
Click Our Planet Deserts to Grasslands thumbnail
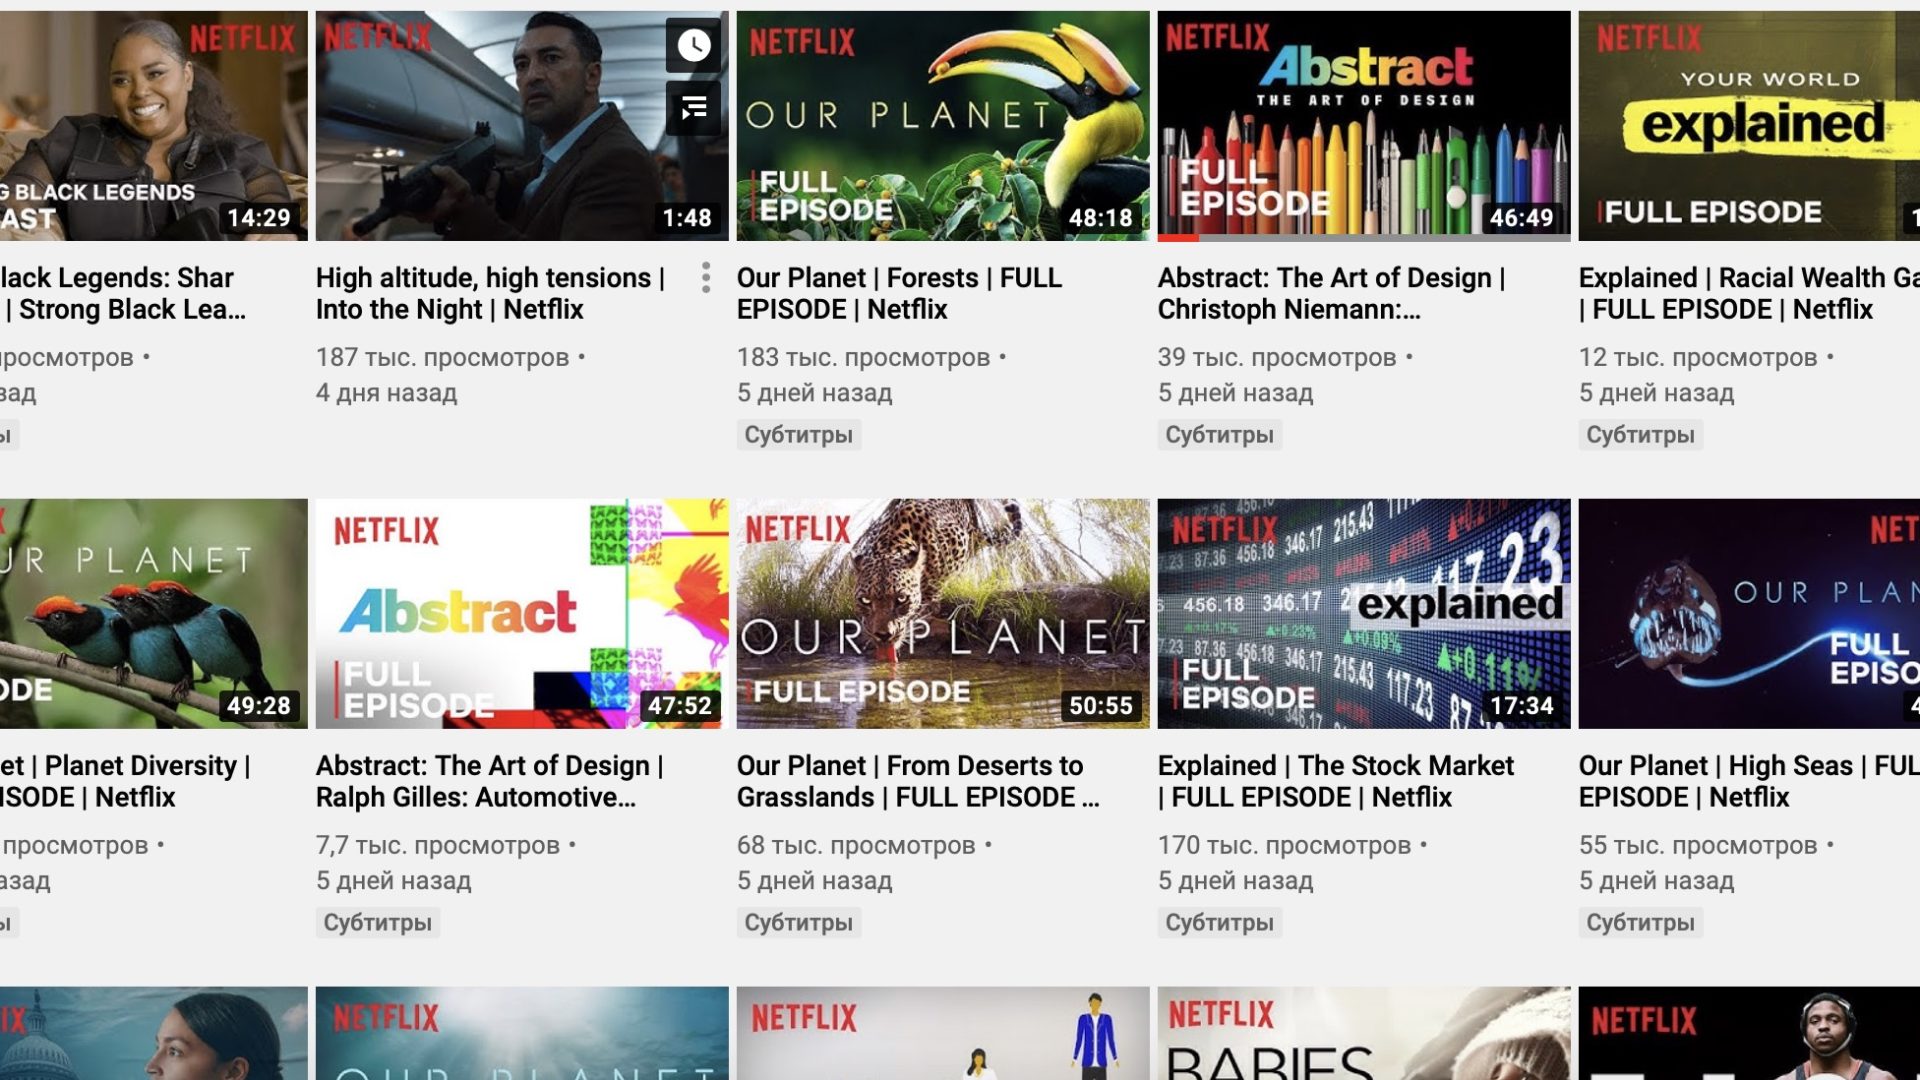coord(942,613)
